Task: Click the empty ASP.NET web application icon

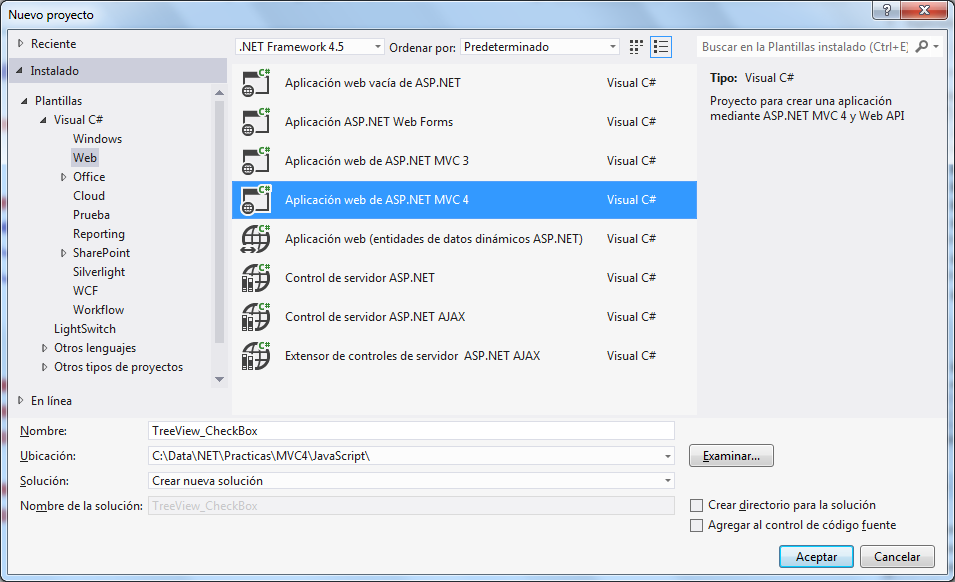Action: 256,83
